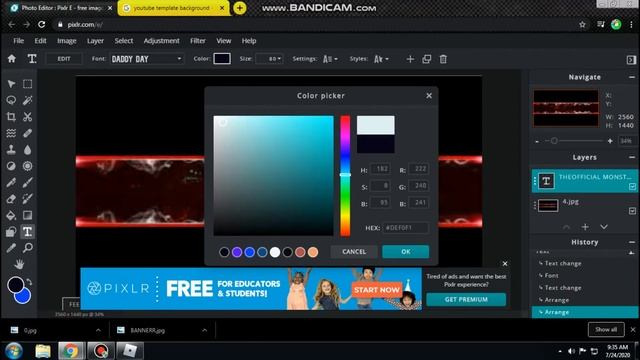Delete text with trash icon
Screen dimensions: 640x360
443,59
